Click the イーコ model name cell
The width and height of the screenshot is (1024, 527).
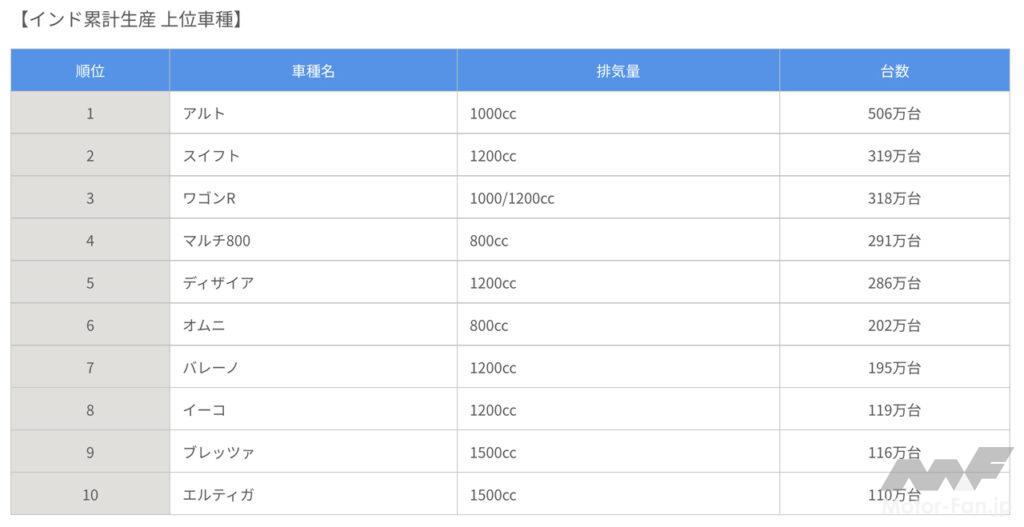pos(204,410)
